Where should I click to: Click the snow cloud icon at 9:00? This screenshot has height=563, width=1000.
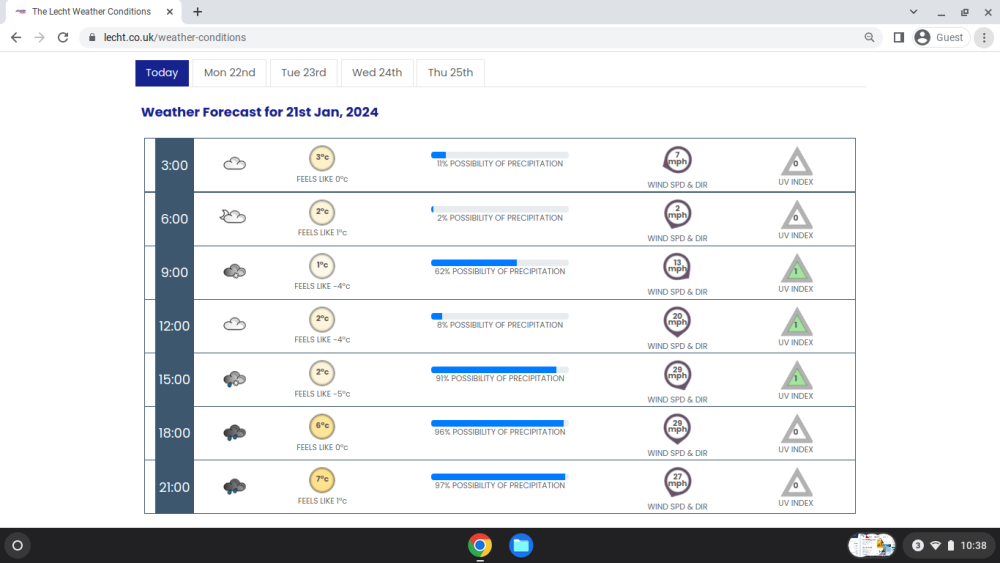(235, 272)
